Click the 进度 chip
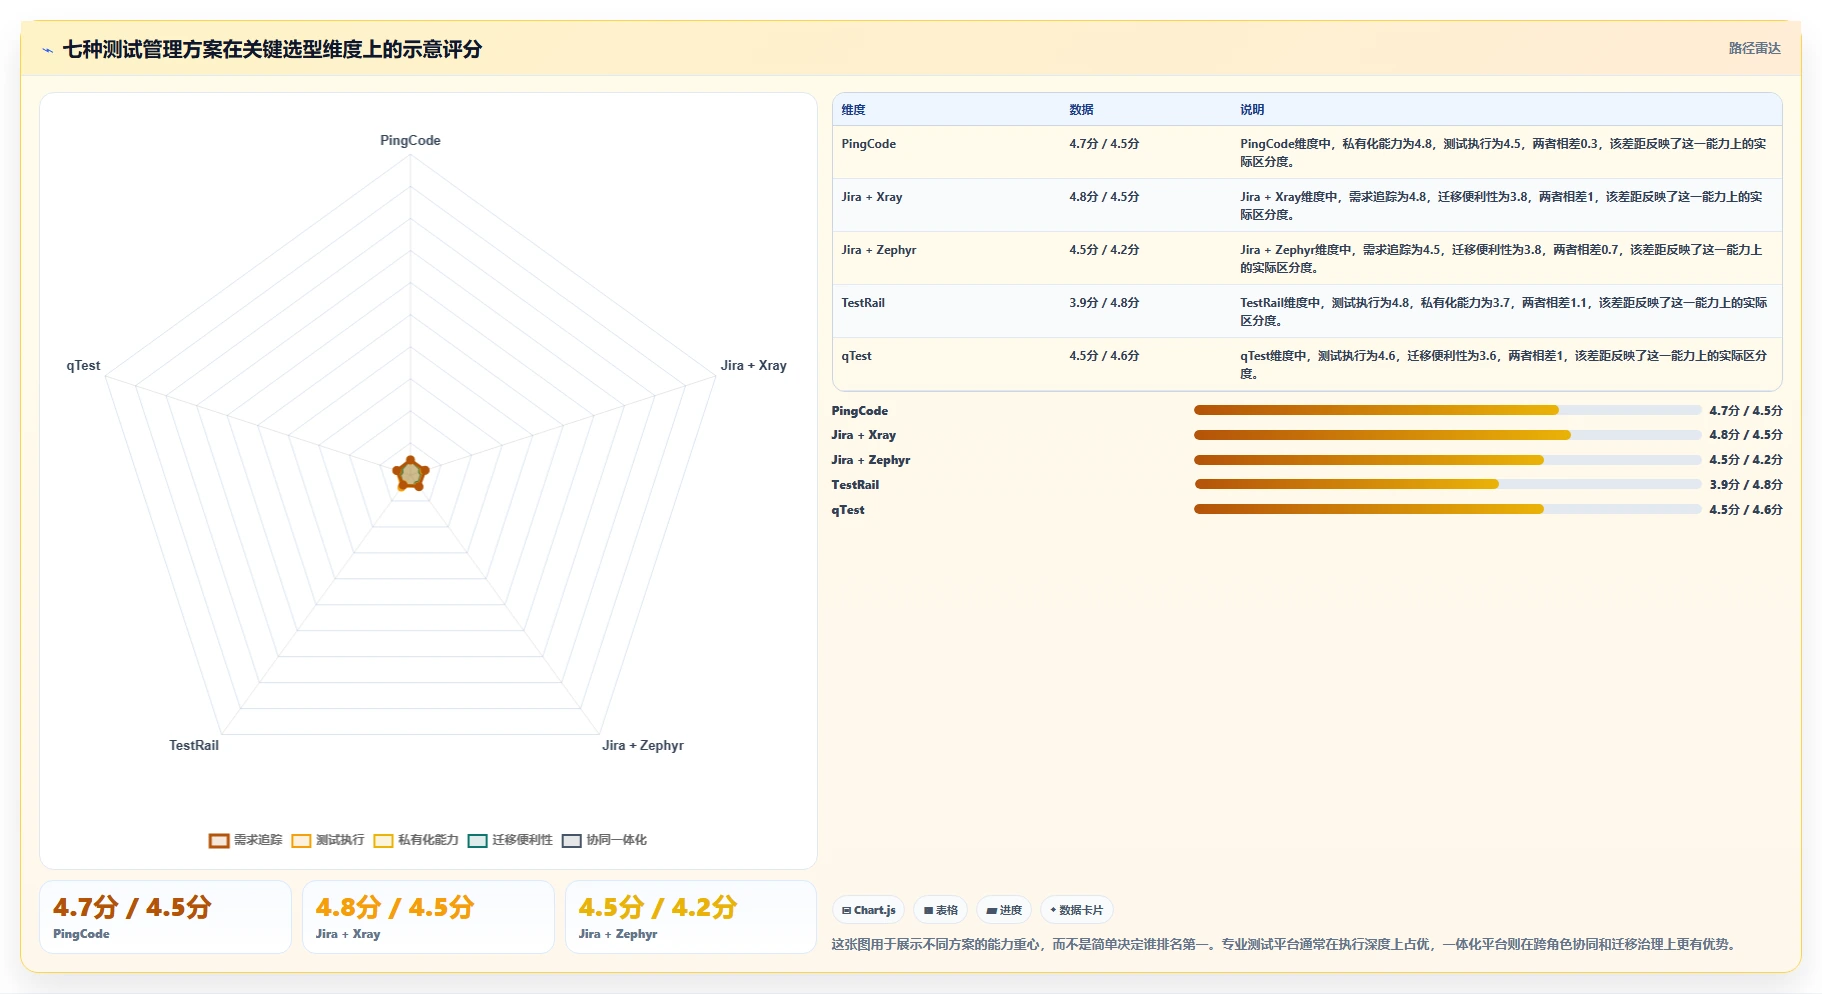This screenshot has width=1822, height=994. [x=1003, y=910]
